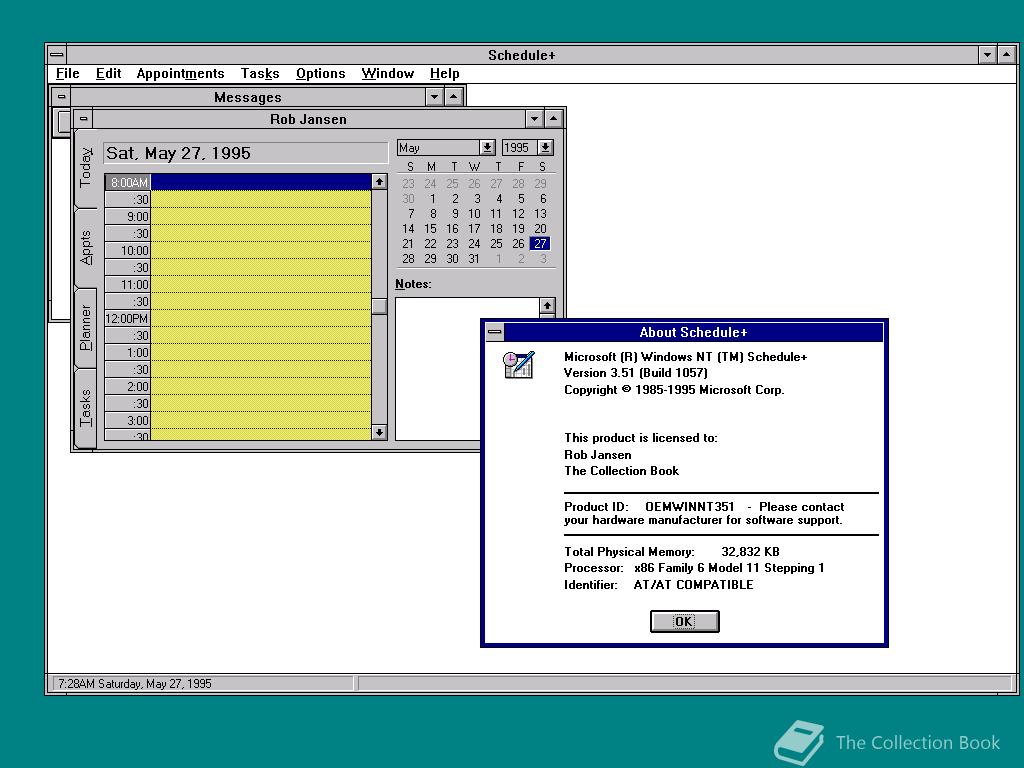The image size is (1024, 768).
Task: Select the 1:00 time slot
Action: pyautogui.click(x=238, y=352)
